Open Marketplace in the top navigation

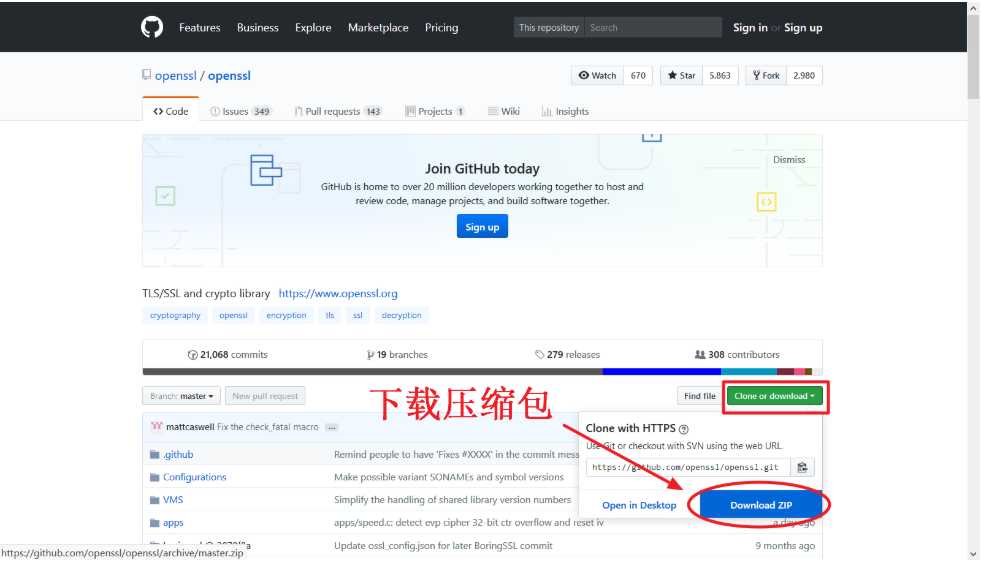click(x=378, y=28)
